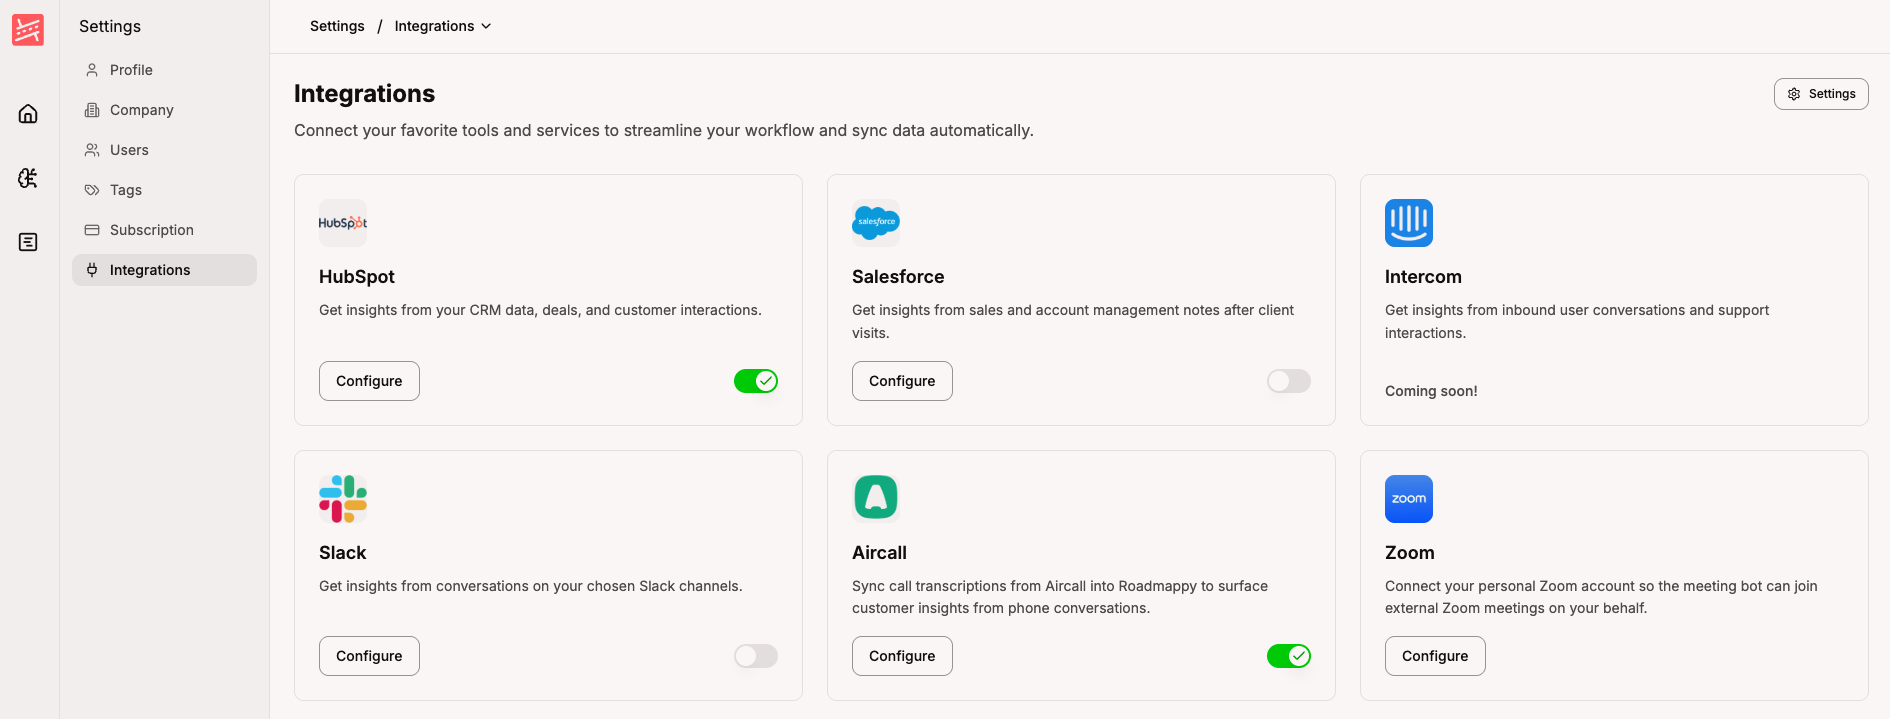Click the red Roadmappy logo
Viewport: 1890px width, 719px height.
click(27, 29)
